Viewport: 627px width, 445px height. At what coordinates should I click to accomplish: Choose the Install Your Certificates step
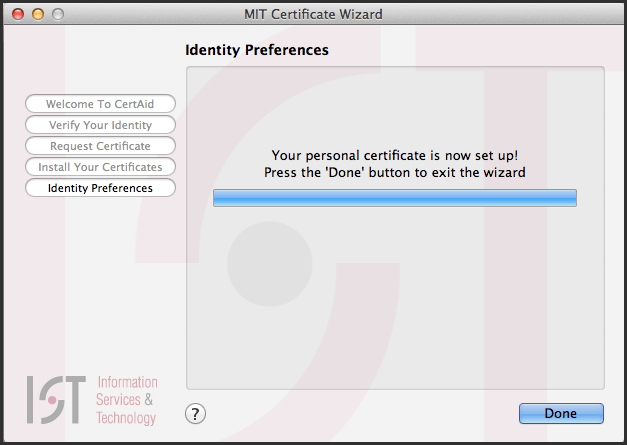click(x=100, y=167)
